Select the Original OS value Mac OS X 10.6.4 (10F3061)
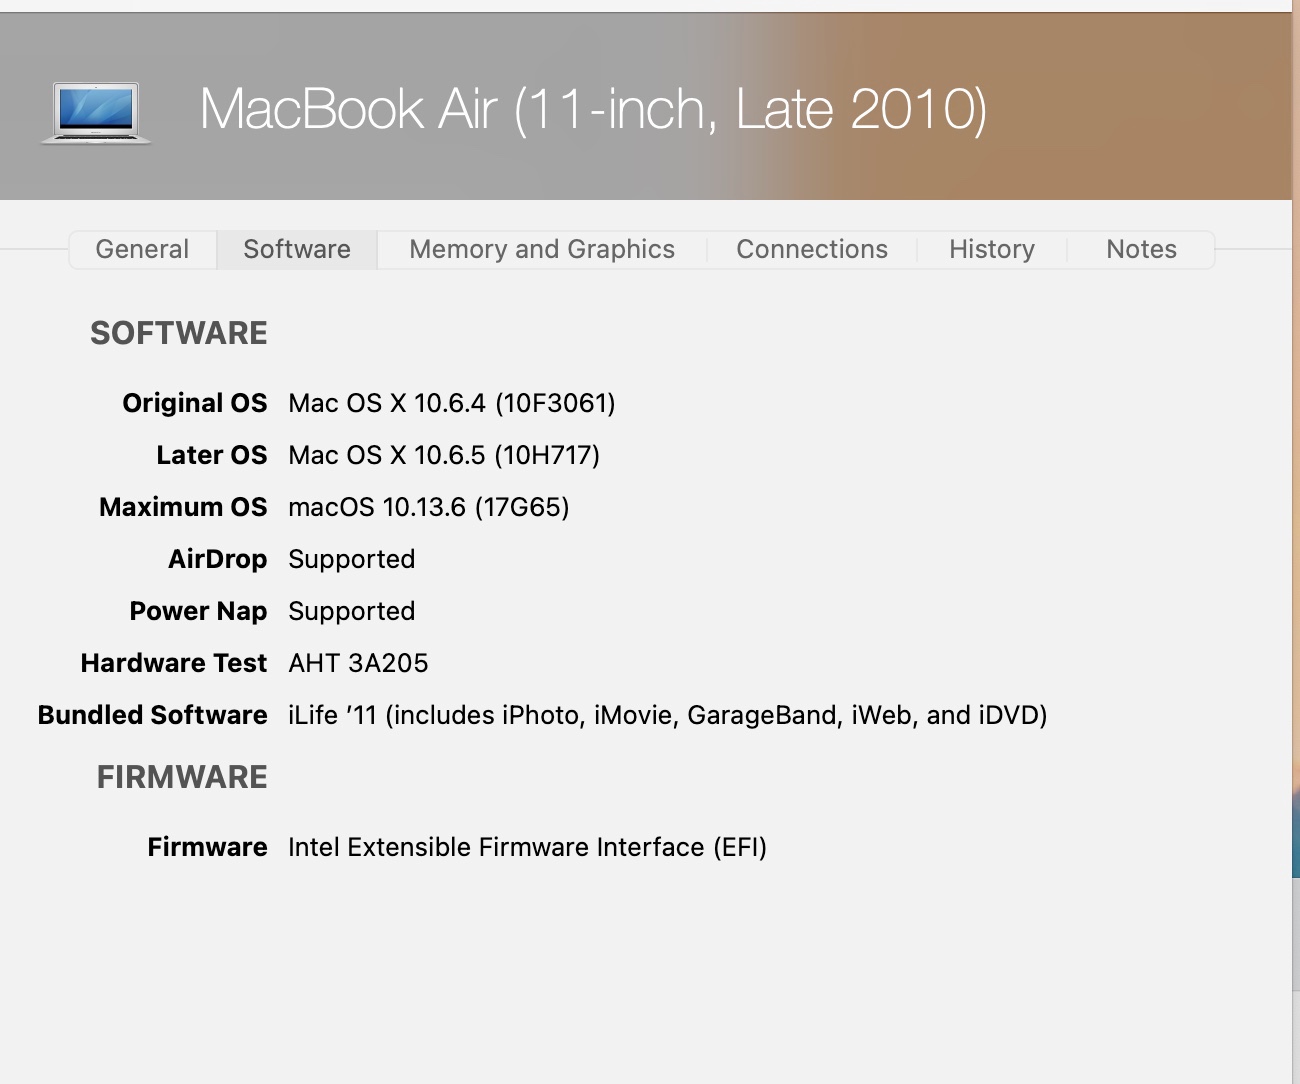The image size is (1300, 1084). [x=452, y=403]
